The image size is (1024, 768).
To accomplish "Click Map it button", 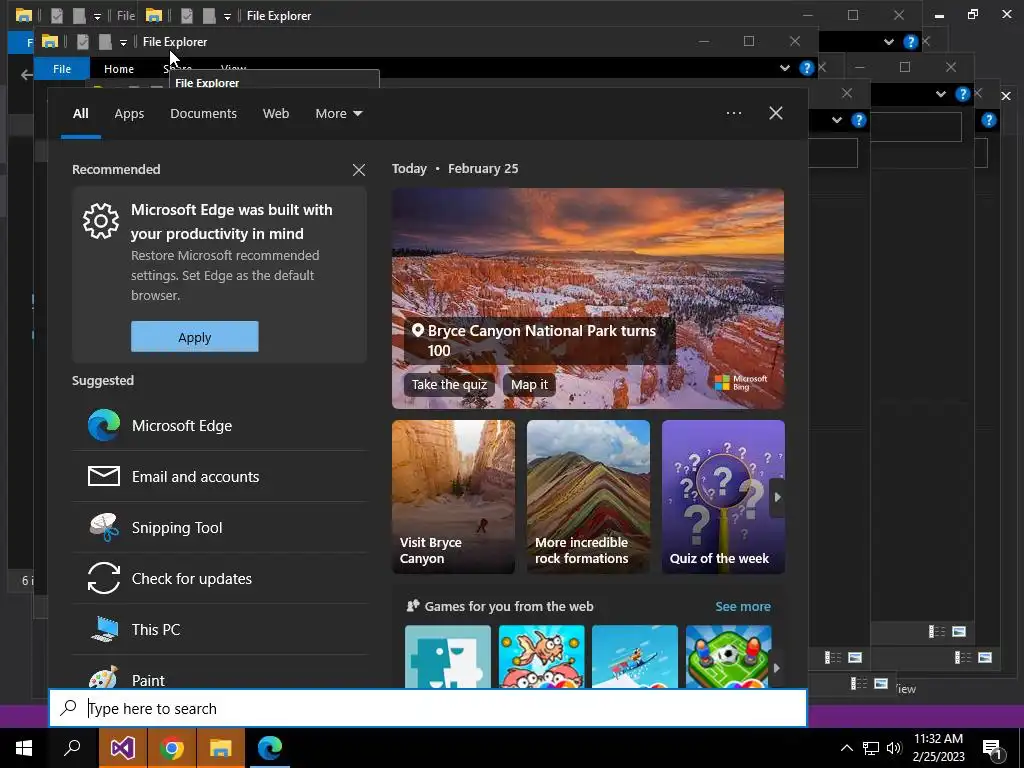I will [529, 384].
